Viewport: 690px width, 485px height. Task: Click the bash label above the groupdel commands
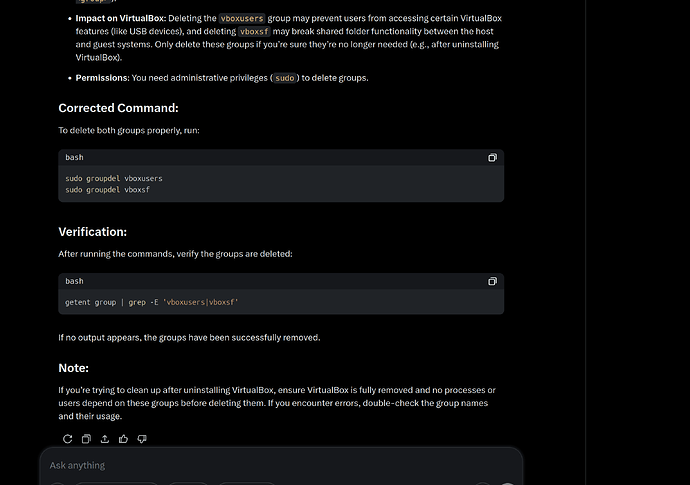[x=75, y=158]
